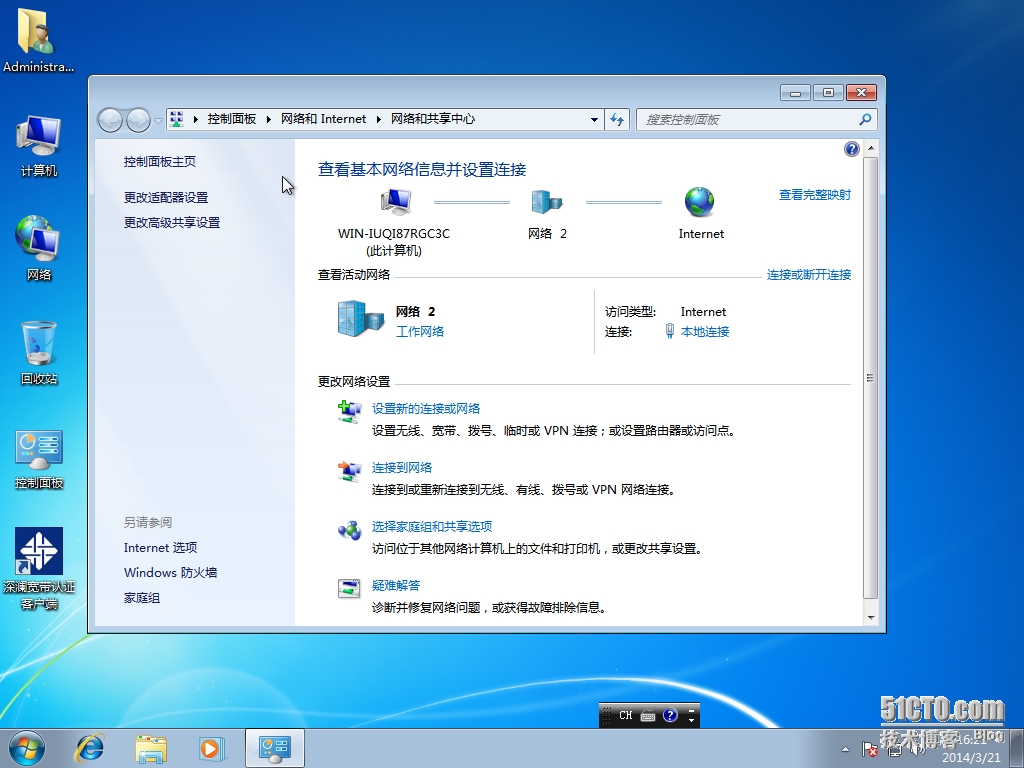Image resolution: width=1024 pixels, height=768 pixels.
Task: Click the refresh button beside address bar
Action: [x=617, y=120]
